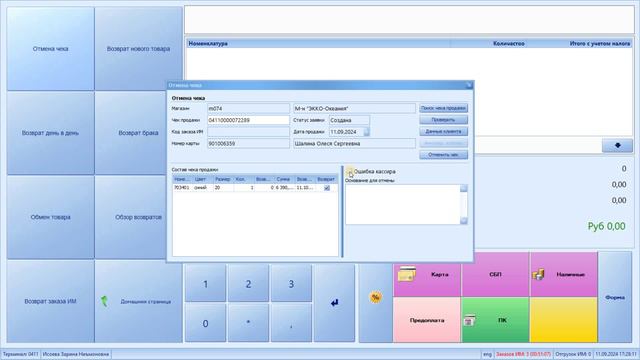Screen dimensions: 640x360
Task: Click the green Домашняя страница home icon
Action: pyautogui.click(x=104, y=301)
